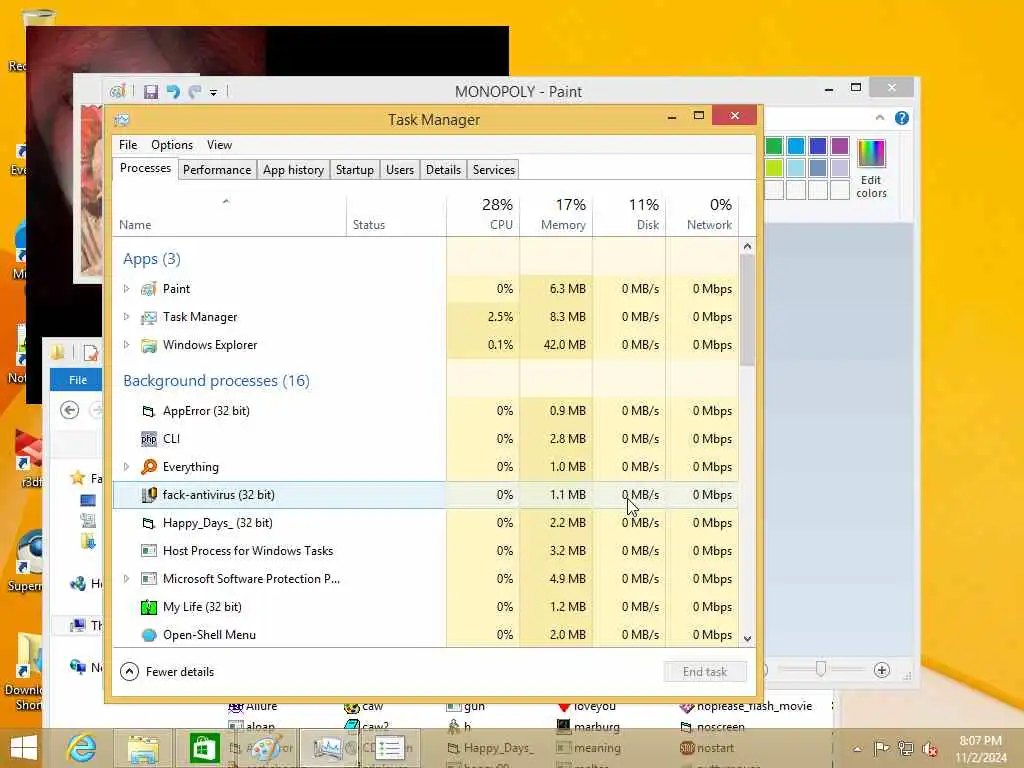This screenshot has width=1024, height=768.
Task: Expand Microsoft Software Protection process row
Action: [127, 579]
